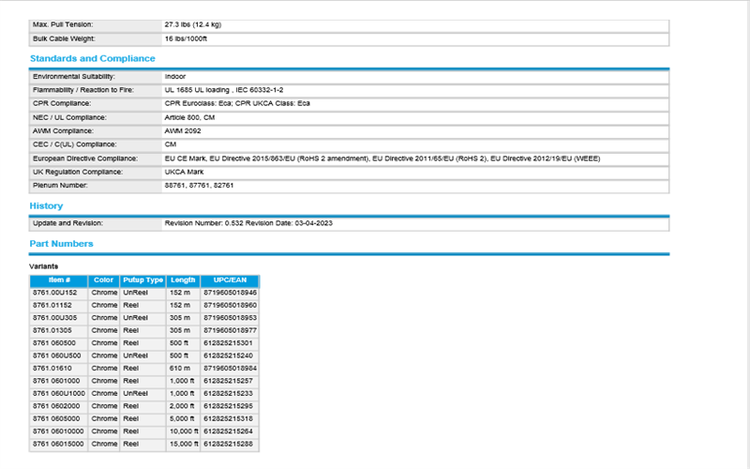
Task: Click the 15,000 ft length cell
Action: pyautogui.click(x=183, y=442)
